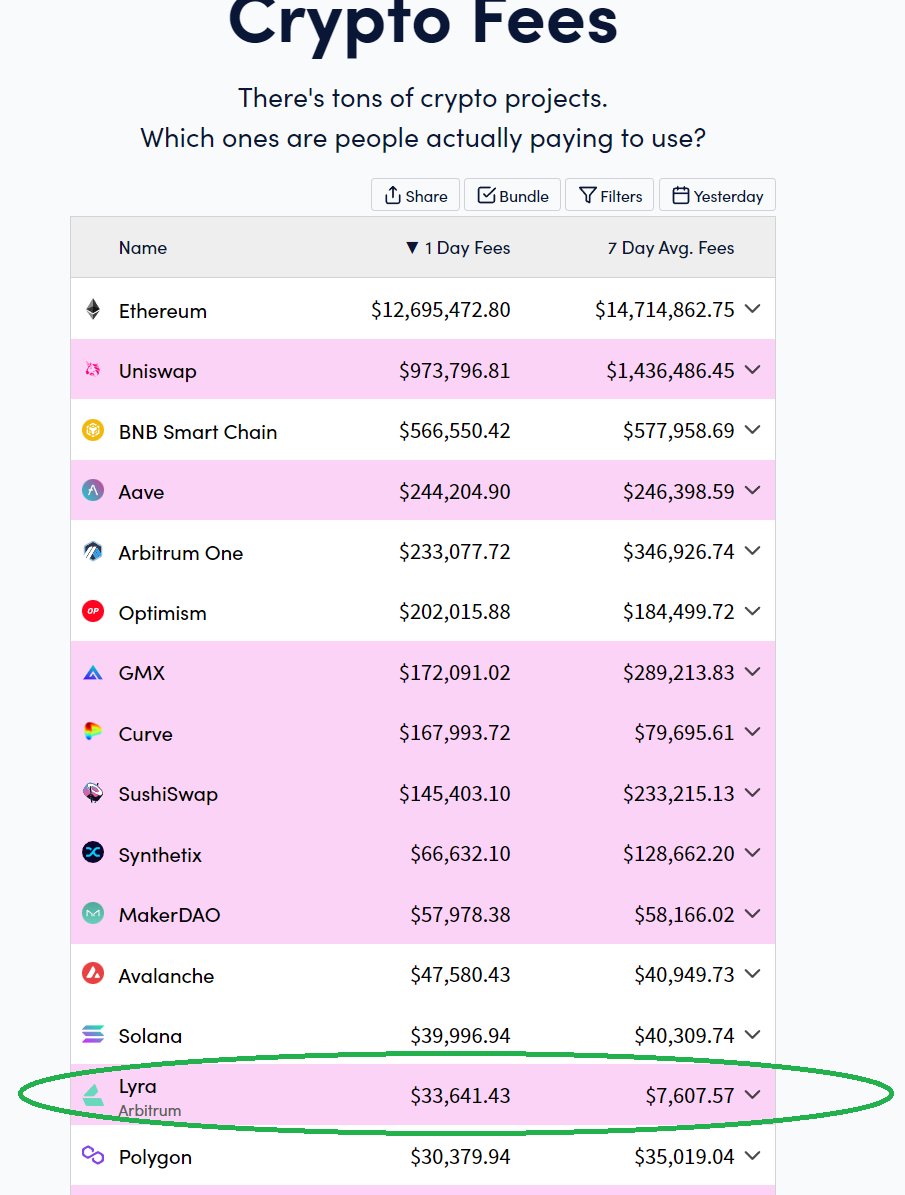Select the Optimism name text
The image size is (905, 1195).
(162, 614)
